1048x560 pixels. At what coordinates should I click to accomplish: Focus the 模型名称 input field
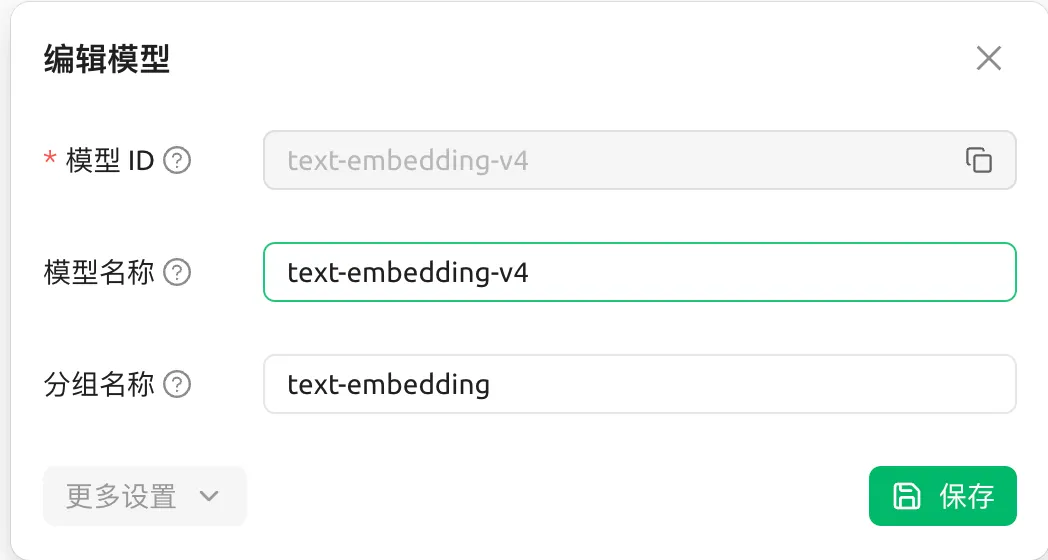point(640,272)
